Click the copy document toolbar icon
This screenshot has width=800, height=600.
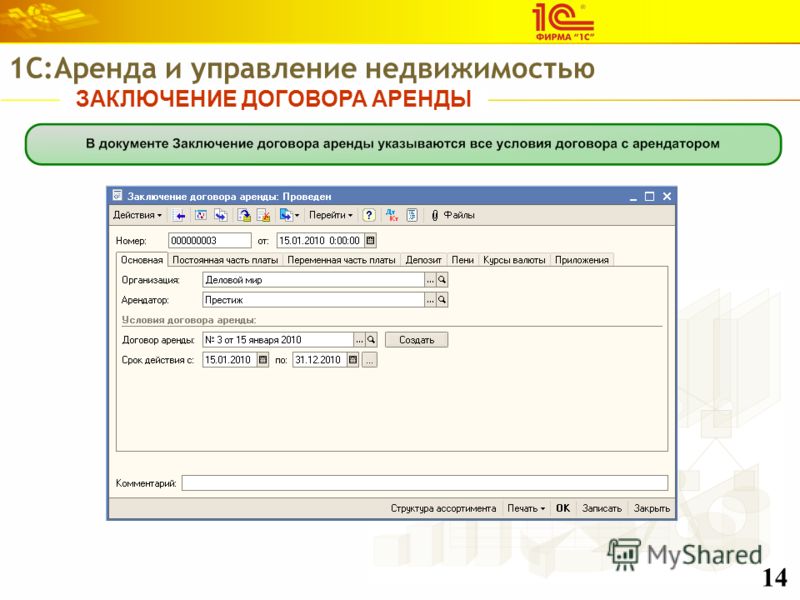[x=221, y=215]
